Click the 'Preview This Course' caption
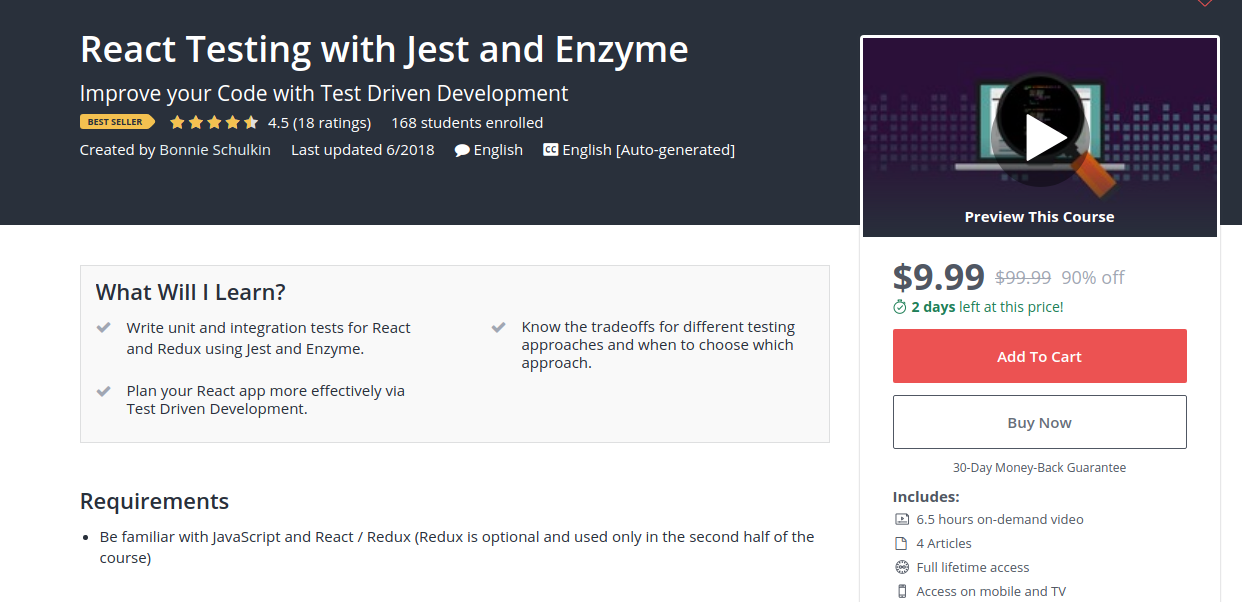Image resolution: width=1242 pixels, height=602 pixels. (x=1039, y=217)
